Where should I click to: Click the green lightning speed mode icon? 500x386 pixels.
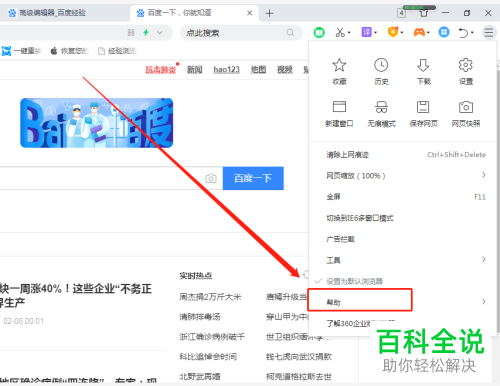click(x=146, y=32)
